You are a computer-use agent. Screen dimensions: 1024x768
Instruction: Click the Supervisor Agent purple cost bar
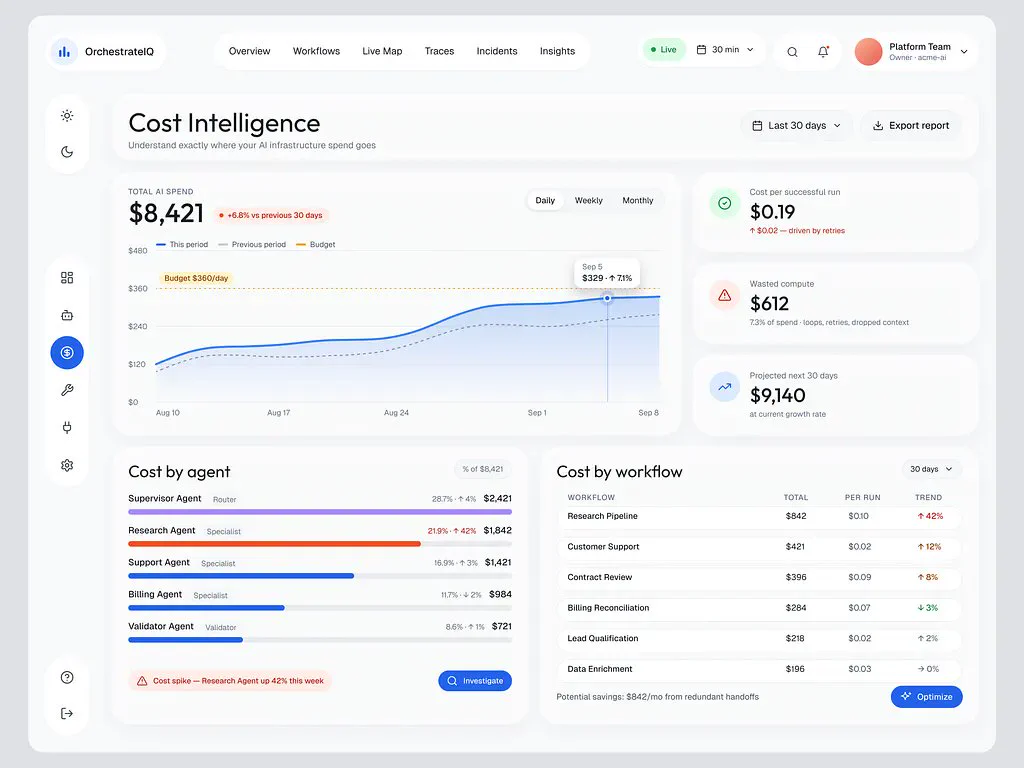pyautogui.click(x=320, y=512)
